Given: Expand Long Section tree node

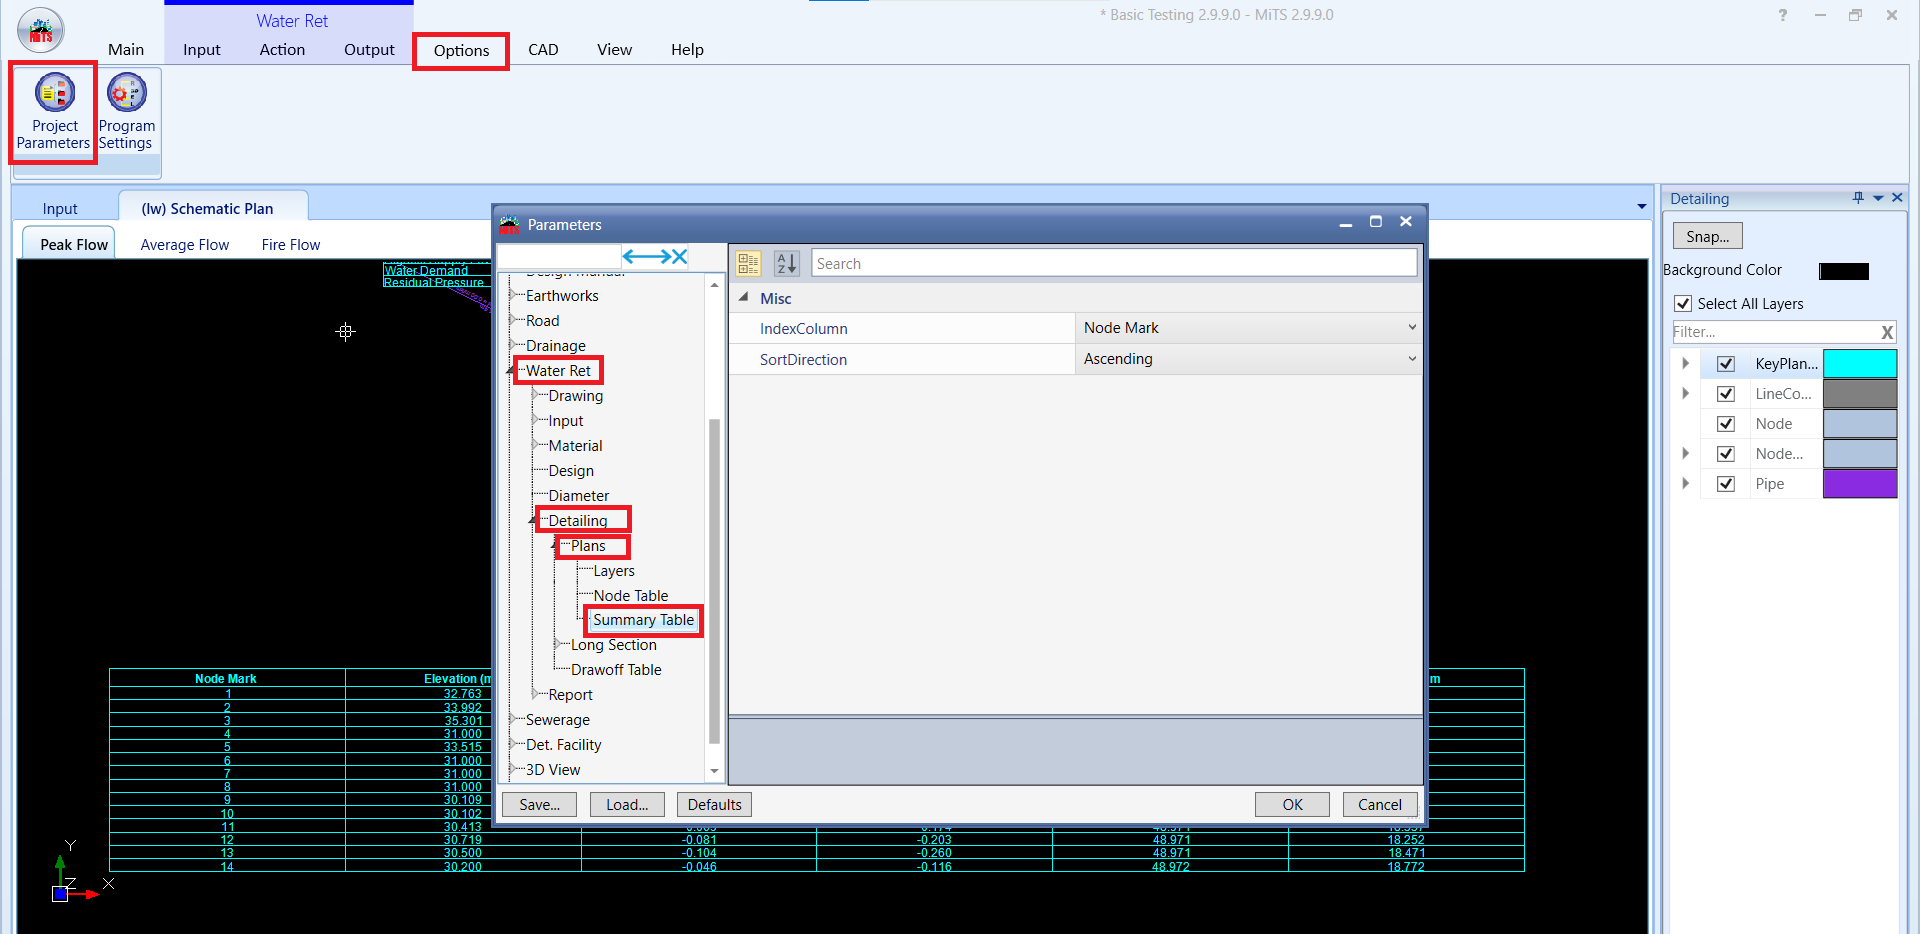Looking at the screenshot, I should point(558,644).
